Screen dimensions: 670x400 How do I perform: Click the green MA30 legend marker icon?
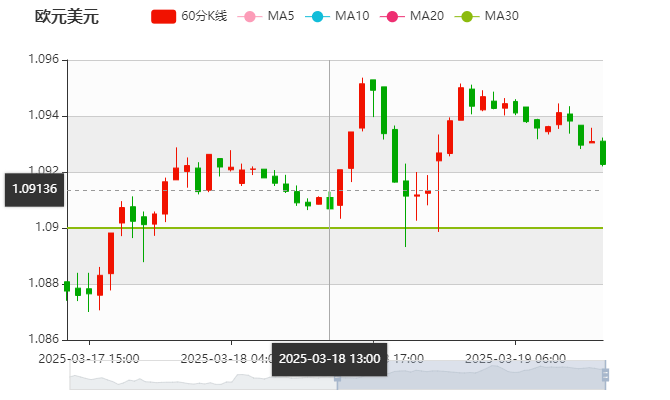467,16
